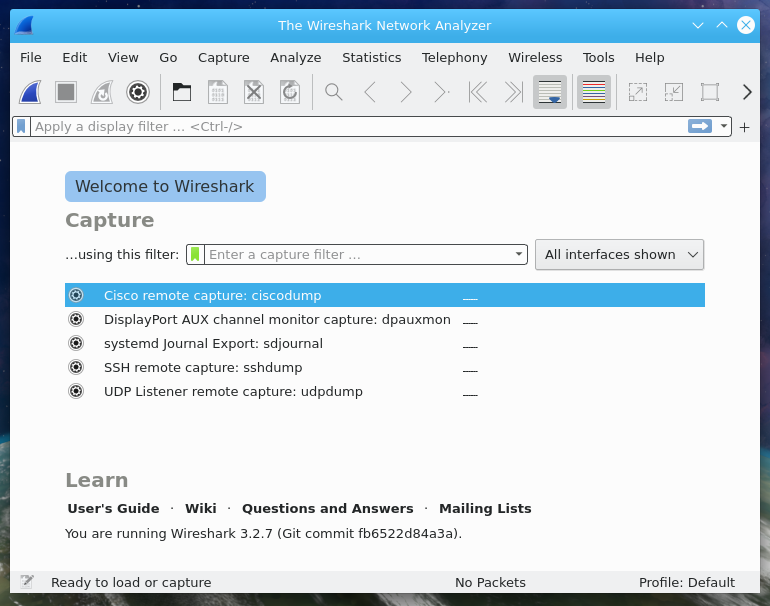
Task: Find a packet magnifier icon
Action: (x=333, y=92)
